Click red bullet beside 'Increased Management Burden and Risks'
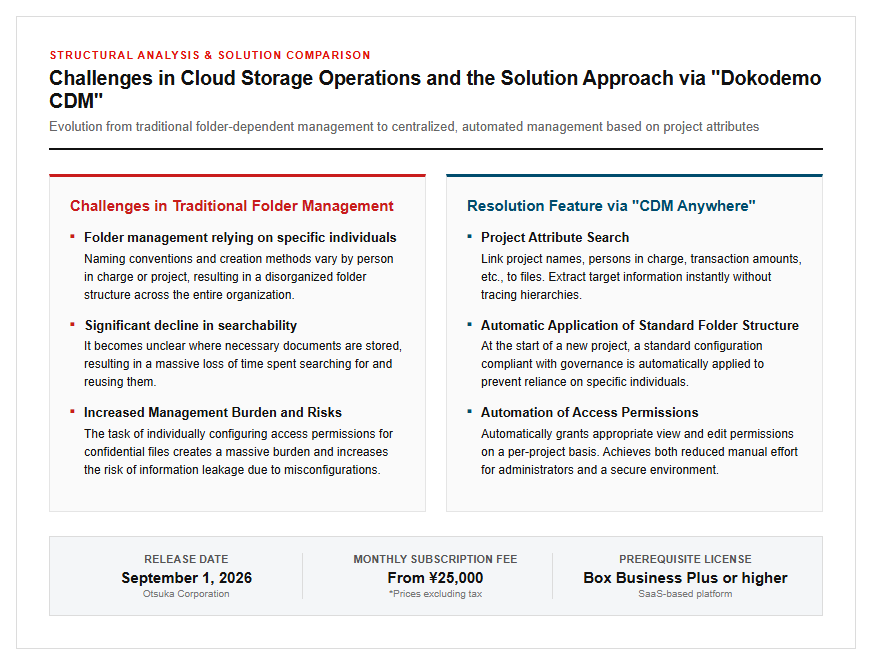Image resolution: width=872 pixels, height=665 pixels. point(72,411)
